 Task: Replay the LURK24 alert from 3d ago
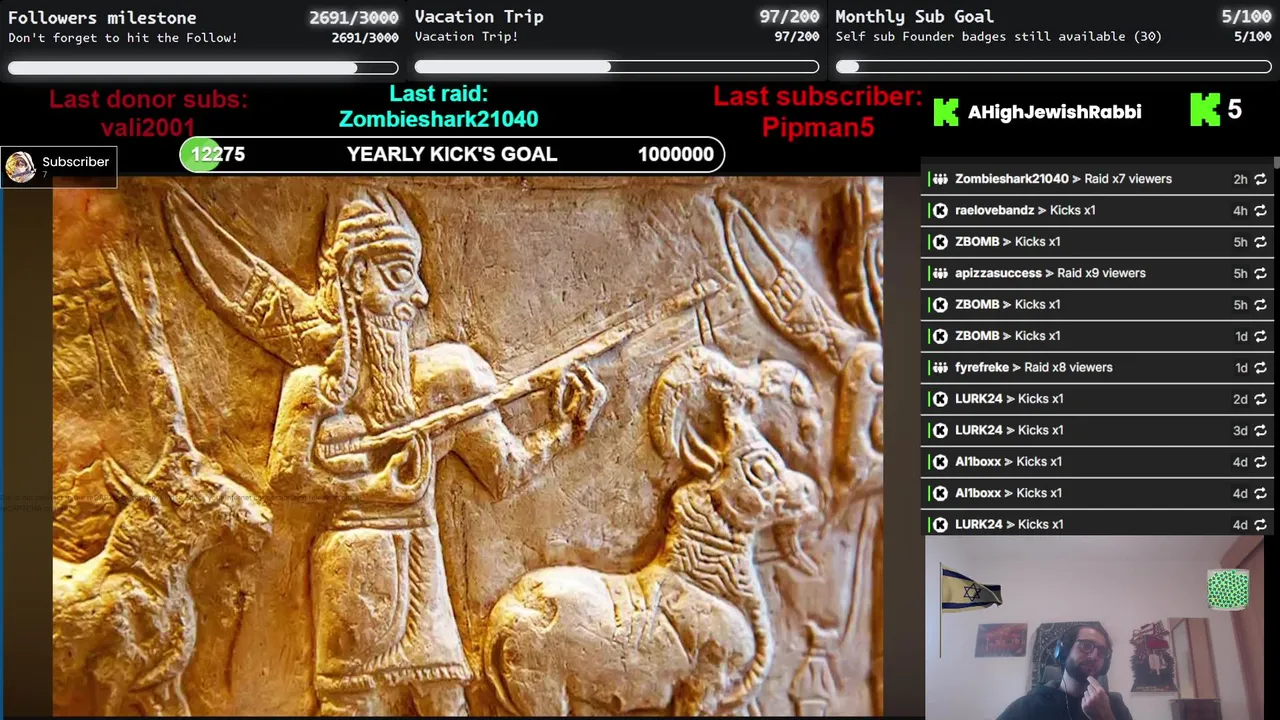1260,431
